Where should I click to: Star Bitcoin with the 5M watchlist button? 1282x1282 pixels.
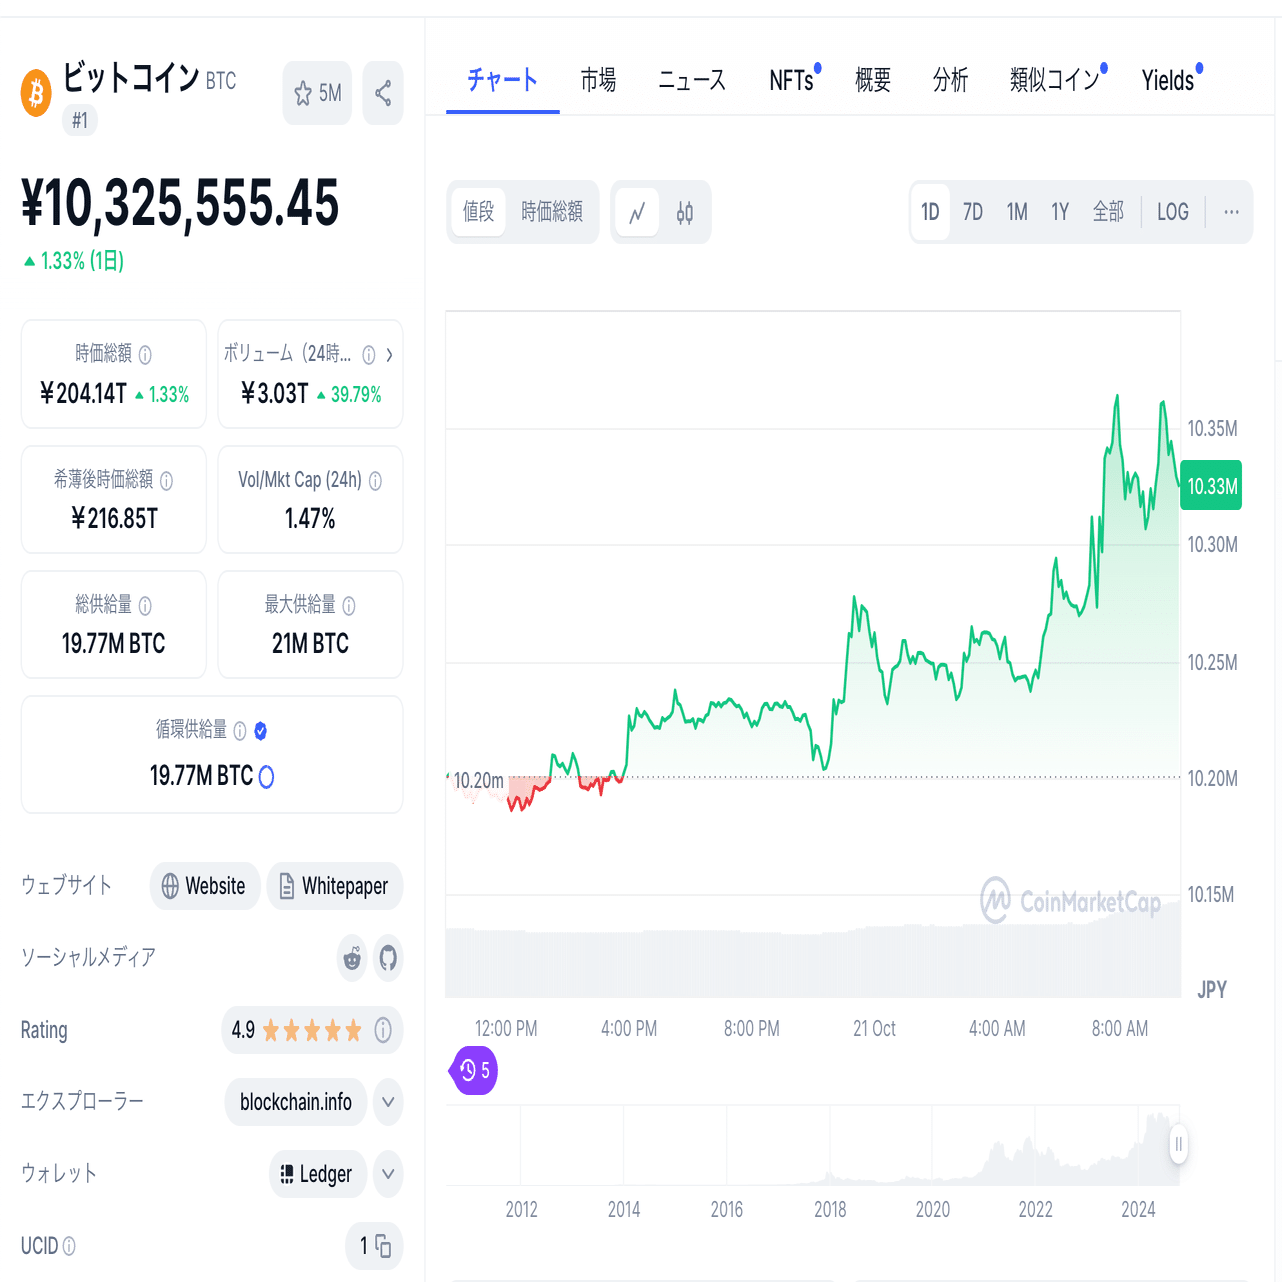coord(317,92)
